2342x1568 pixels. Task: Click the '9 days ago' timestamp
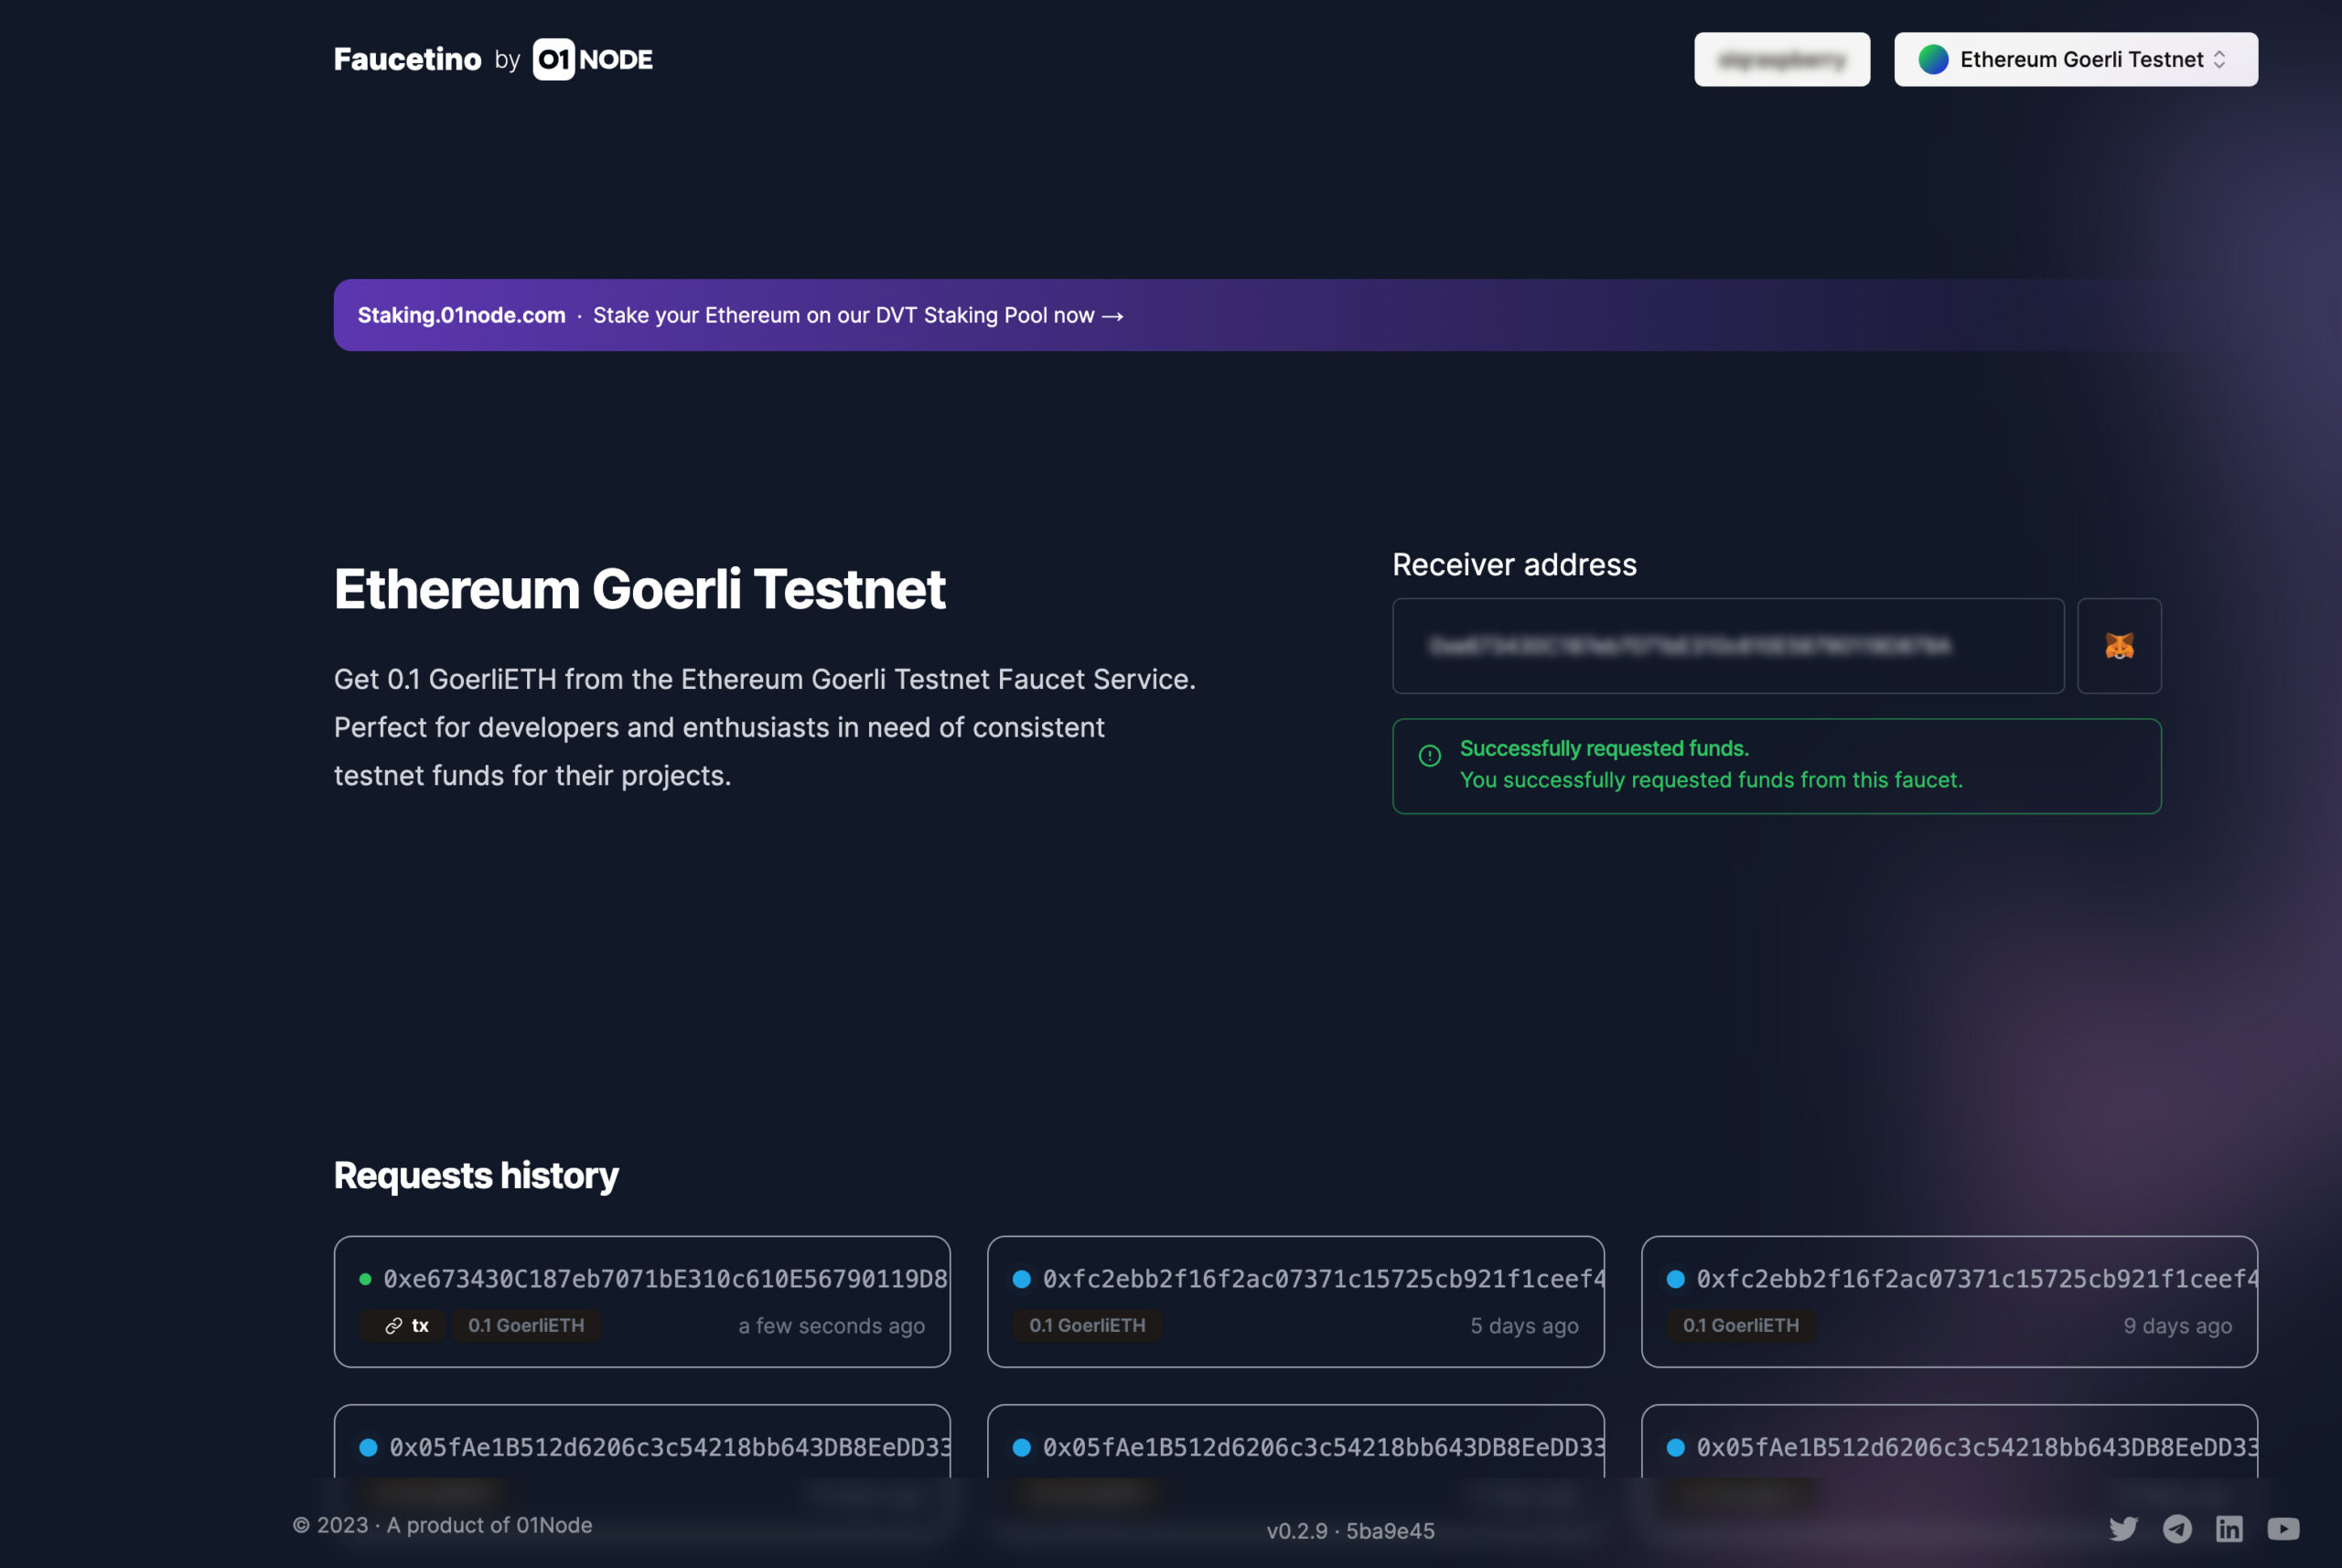(x=2177, y=1326)
